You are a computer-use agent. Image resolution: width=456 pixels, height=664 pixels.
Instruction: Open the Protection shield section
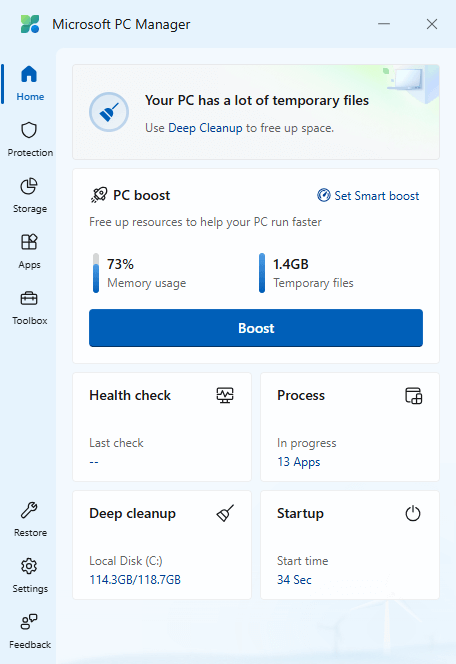30,140
